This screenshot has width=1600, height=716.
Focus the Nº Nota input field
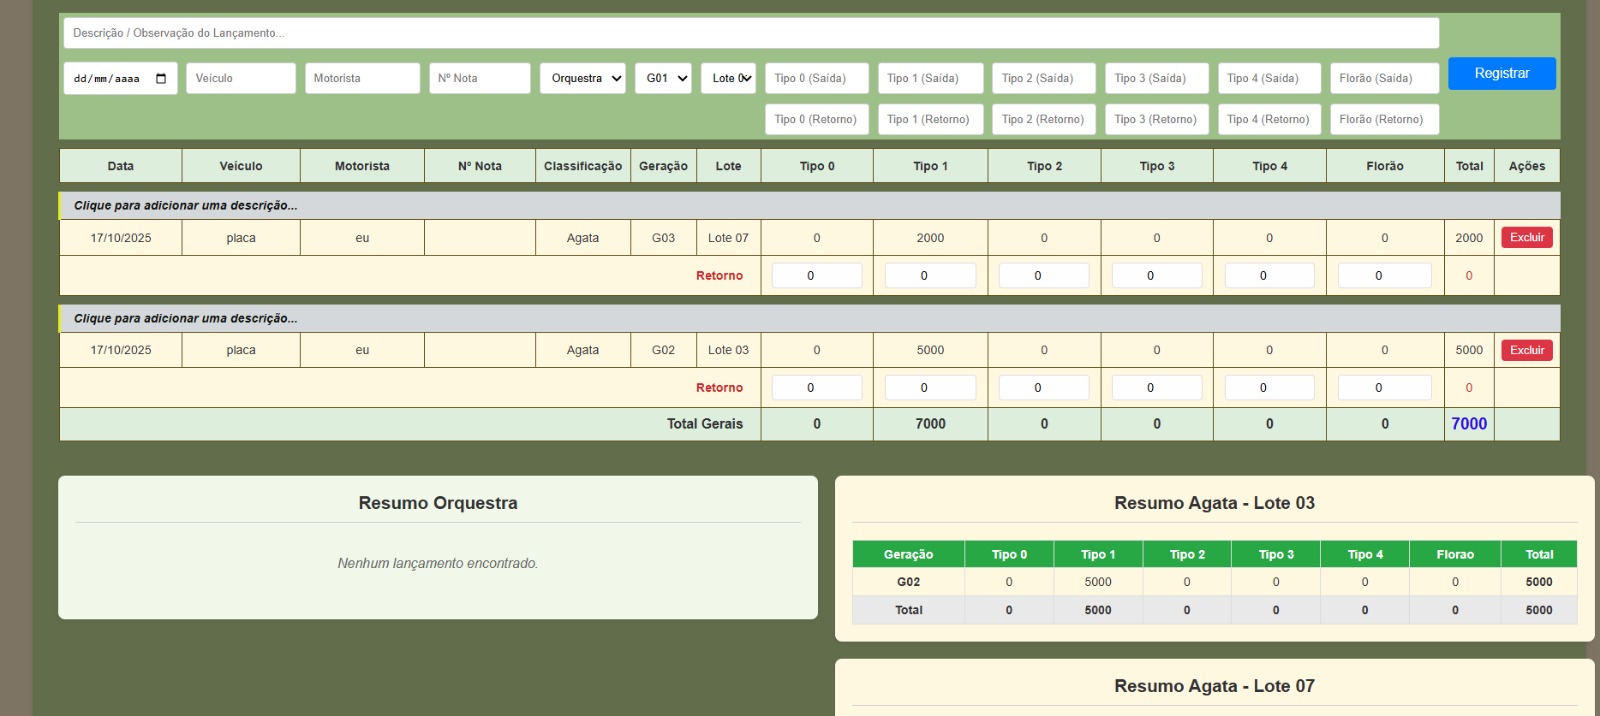[x=480, y=78]
